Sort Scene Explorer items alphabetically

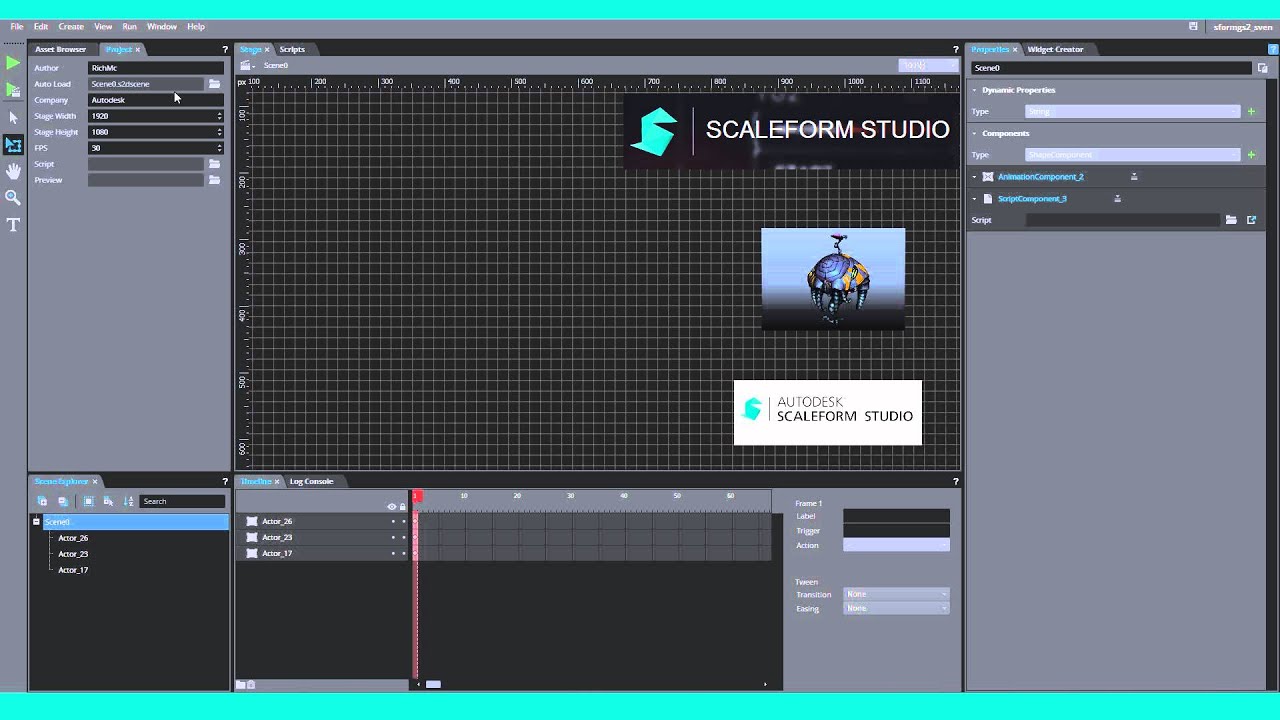point(128,501)
